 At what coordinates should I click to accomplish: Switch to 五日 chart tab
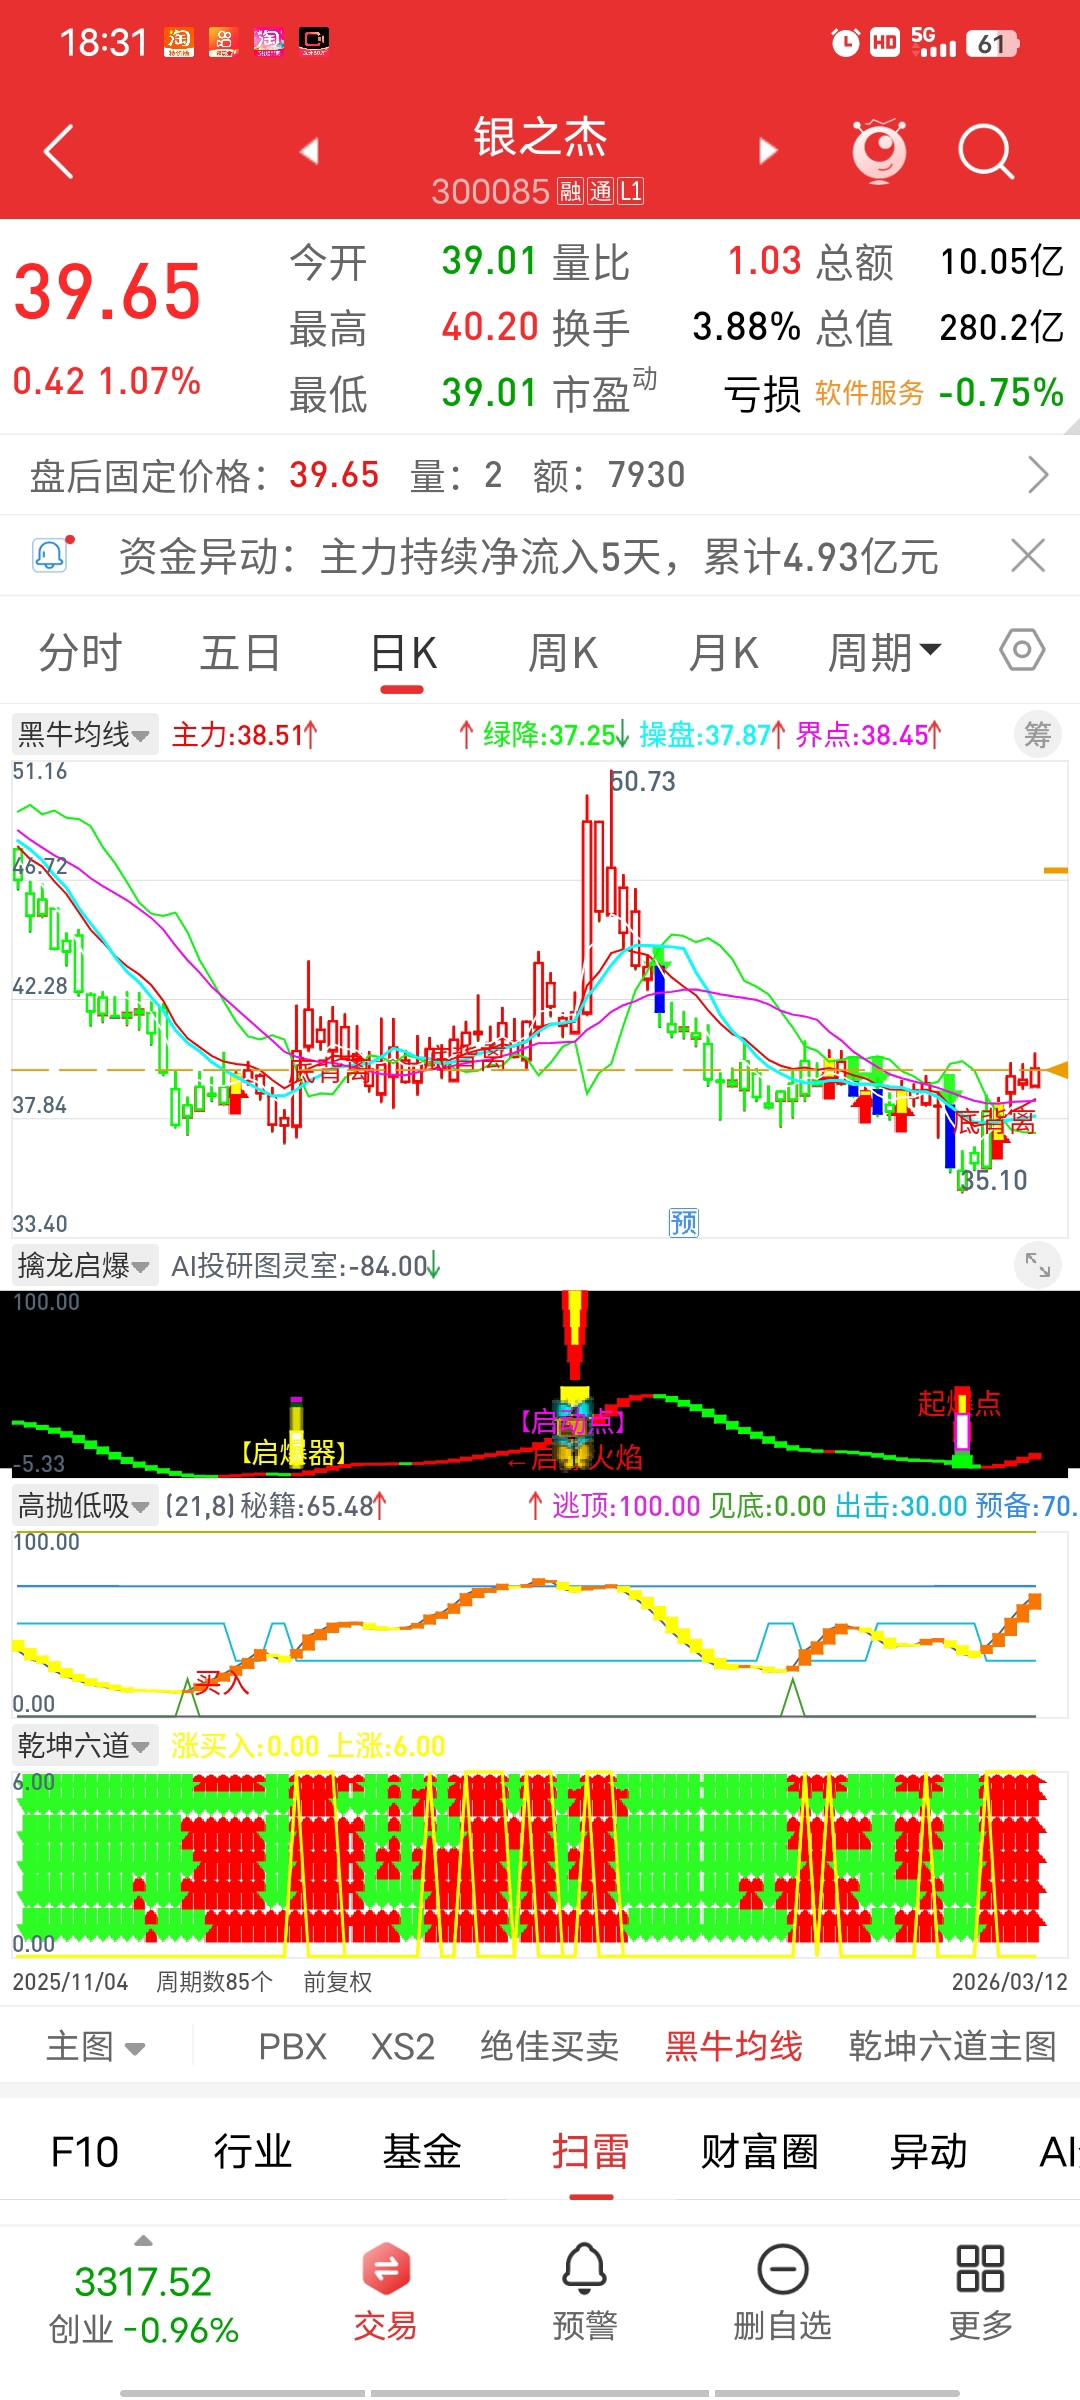240,653
